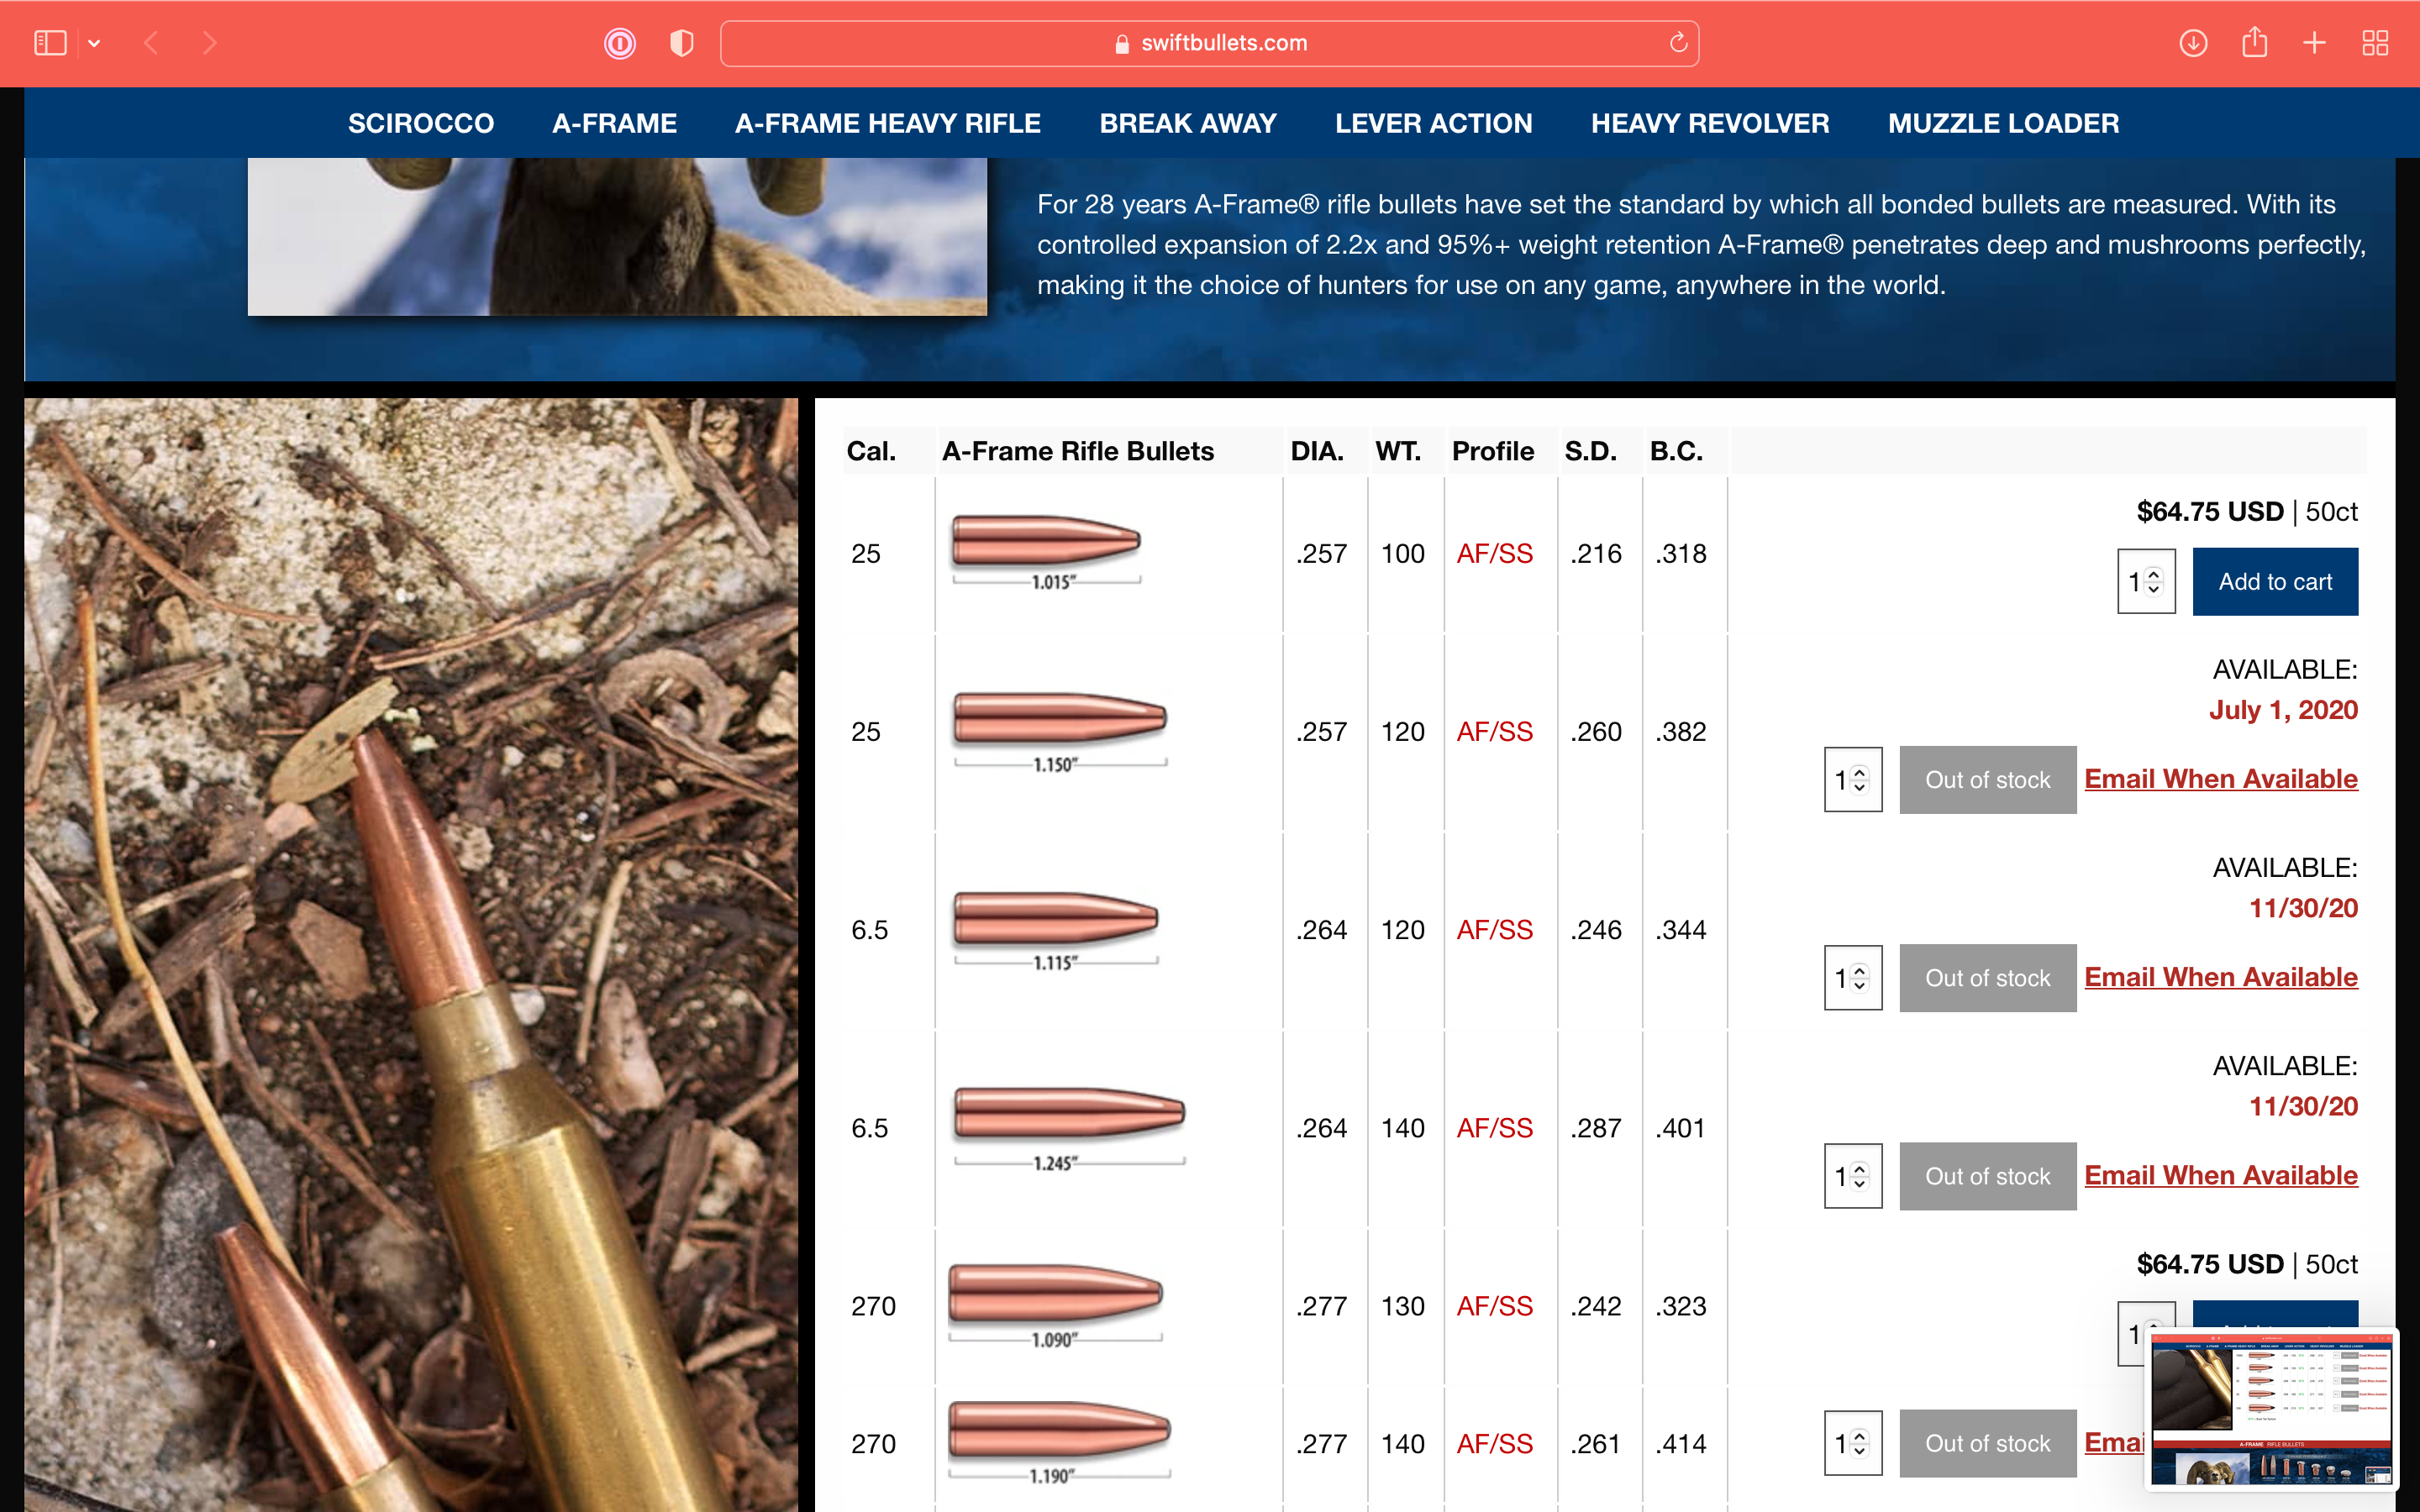Select the S.D. value .216
This screenshot has height=1512, width=2420.
(1595, 554)
